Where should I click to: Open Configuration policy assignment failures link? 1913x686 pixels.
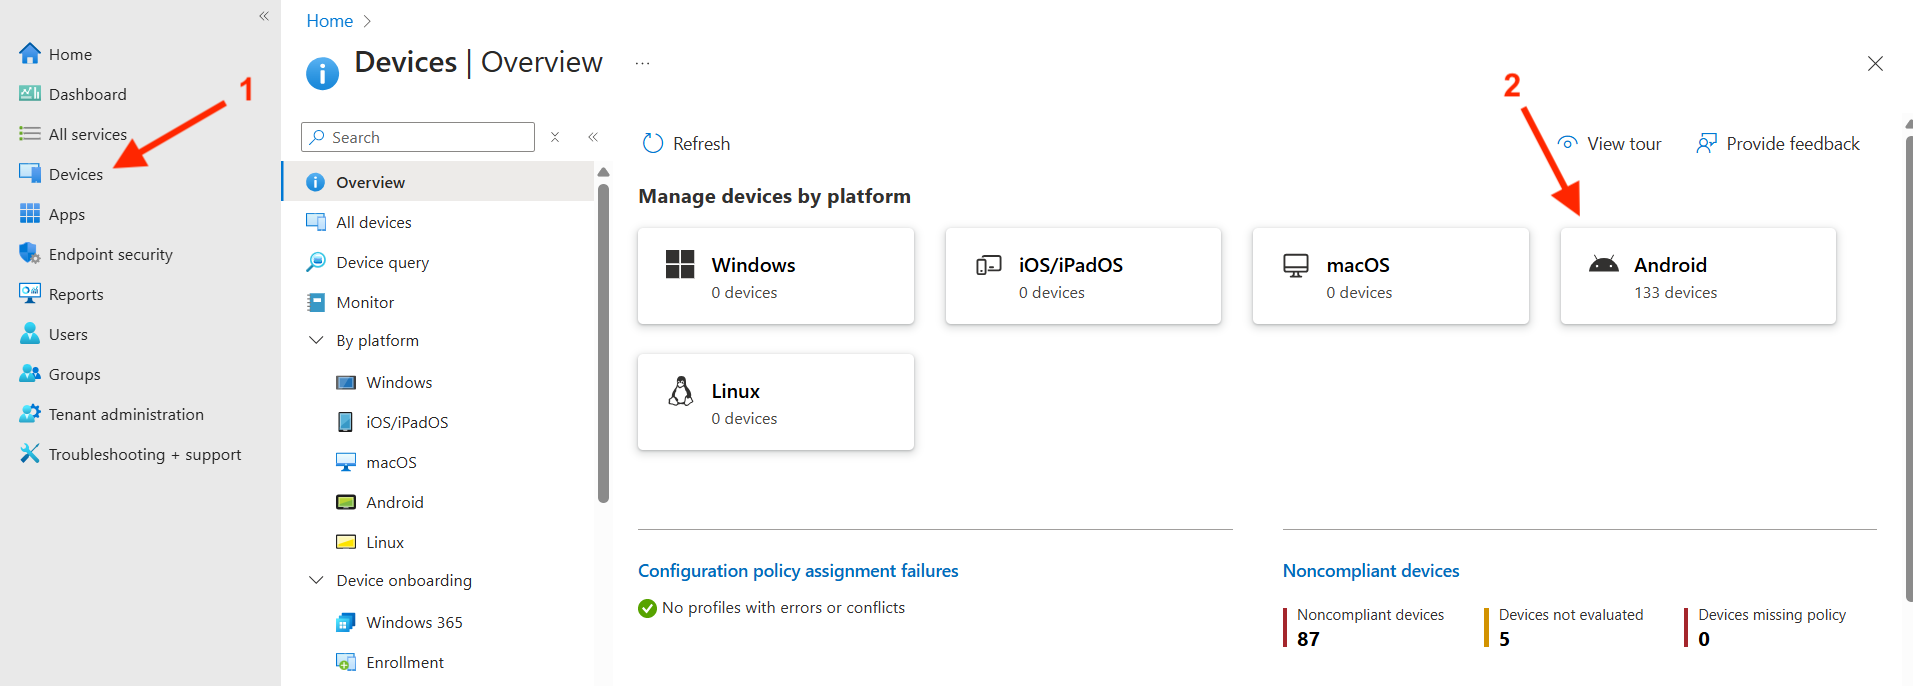[x=798, y=571]
